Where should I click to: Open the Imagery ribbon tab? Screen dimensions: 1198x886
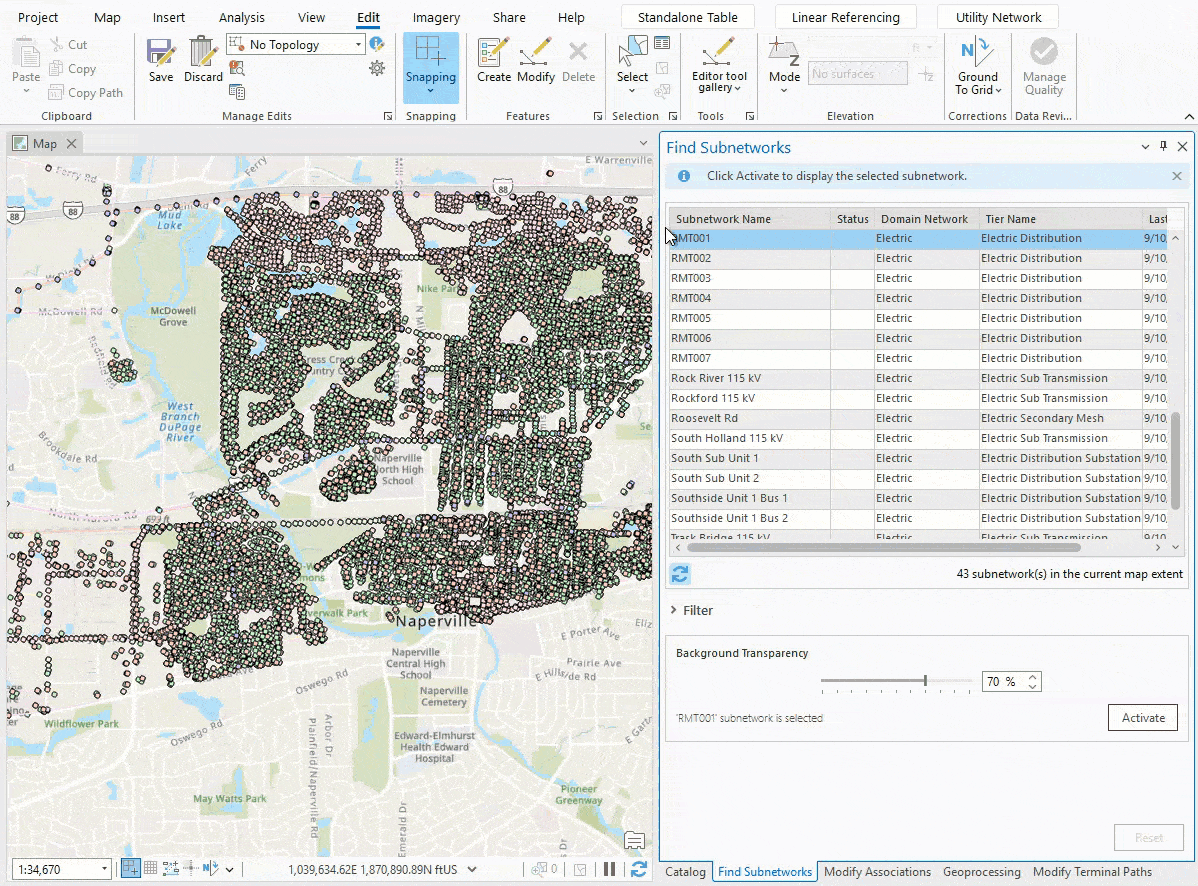(x=436, y=17)
